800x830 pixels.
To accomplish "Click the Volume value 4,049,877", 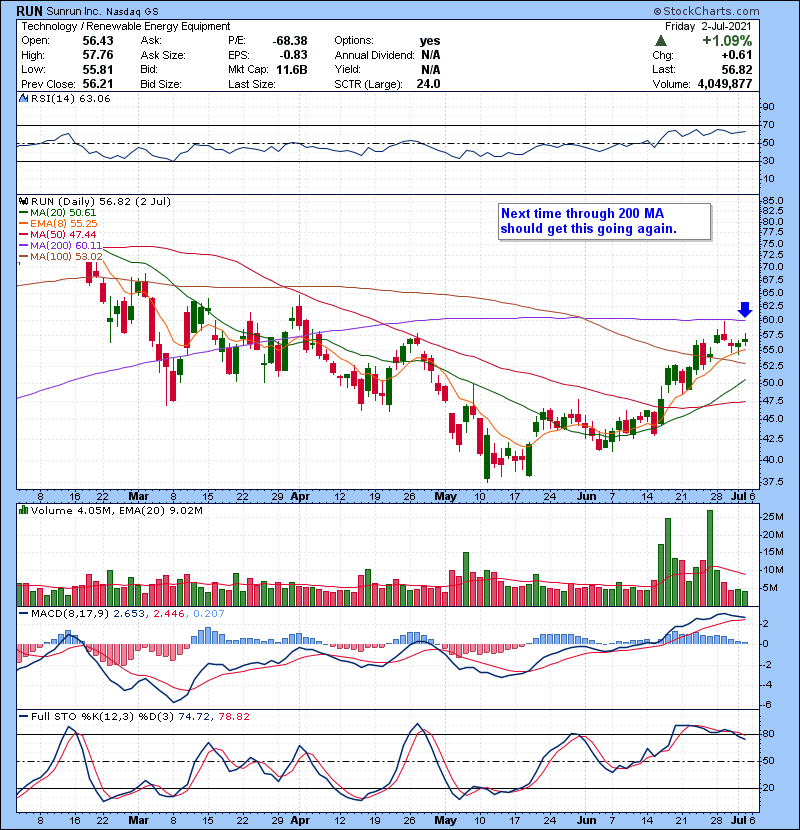I will (x=725, y=84).
